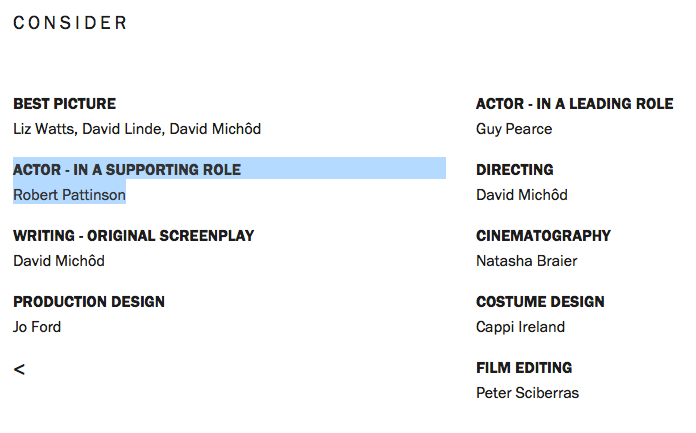Click the PRODUCTION DESIGN heading
This screenshot has height=433, width=696.
point(89,302)
